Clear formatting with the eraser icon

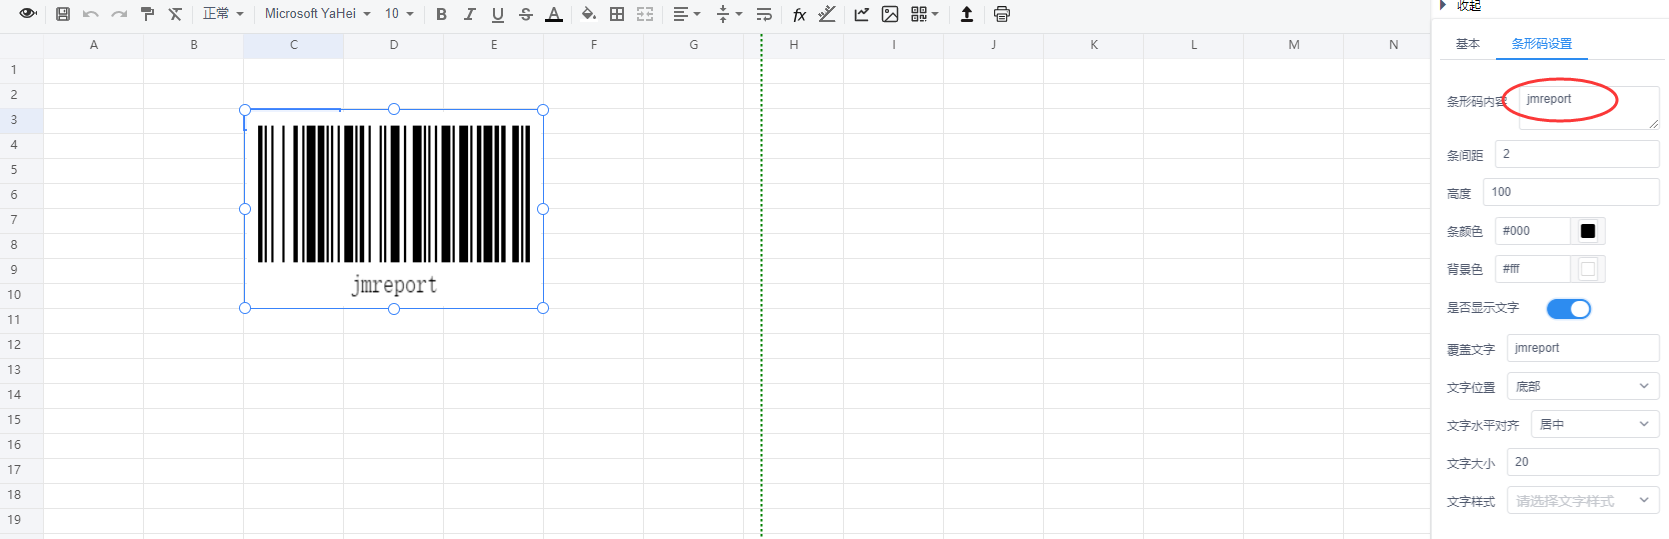coord(175,14)
